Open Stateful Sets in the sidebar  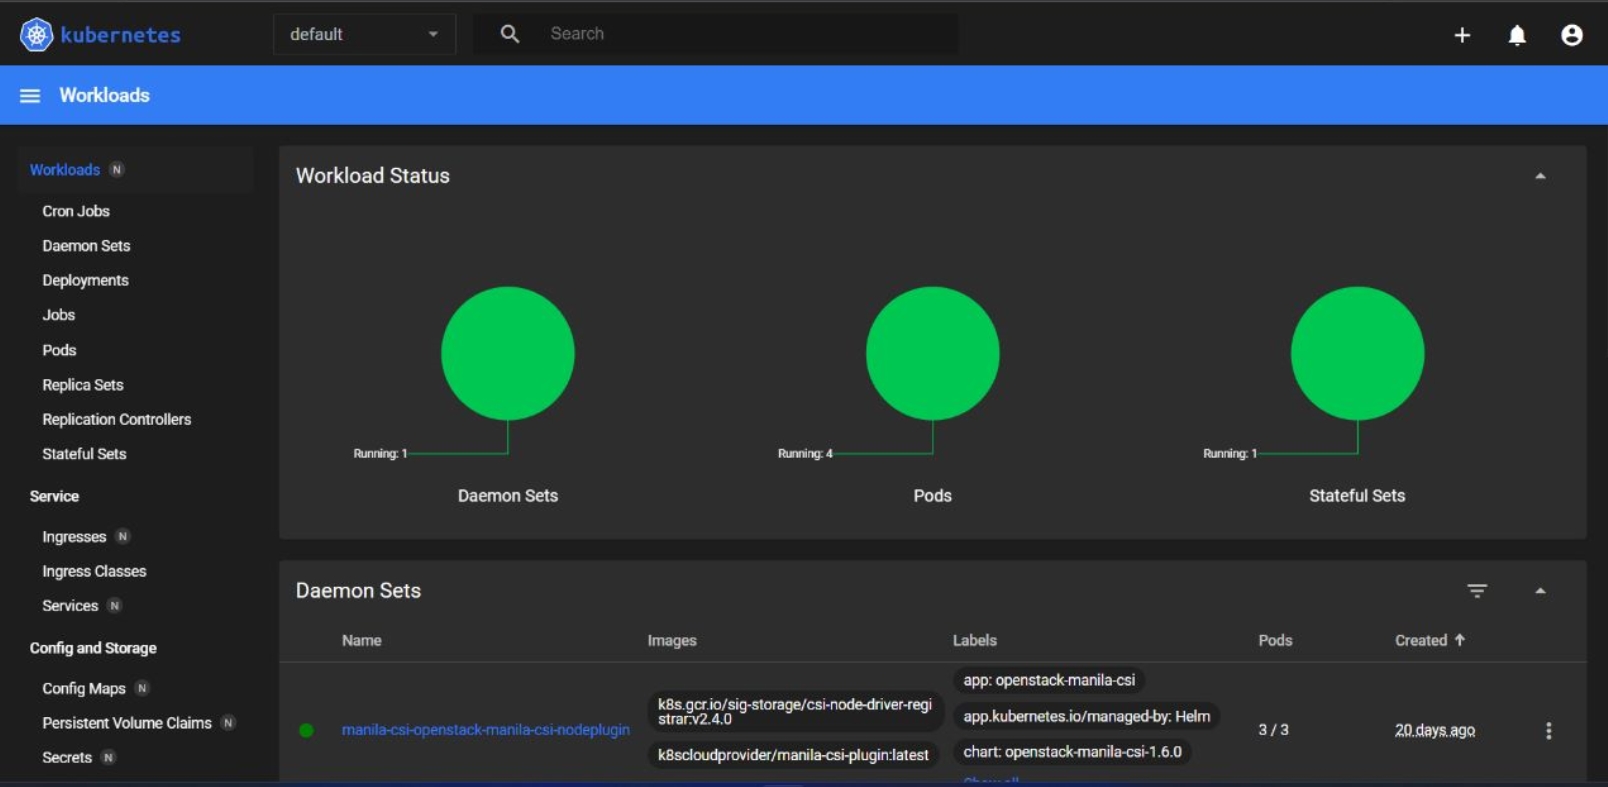coord(84,454)
